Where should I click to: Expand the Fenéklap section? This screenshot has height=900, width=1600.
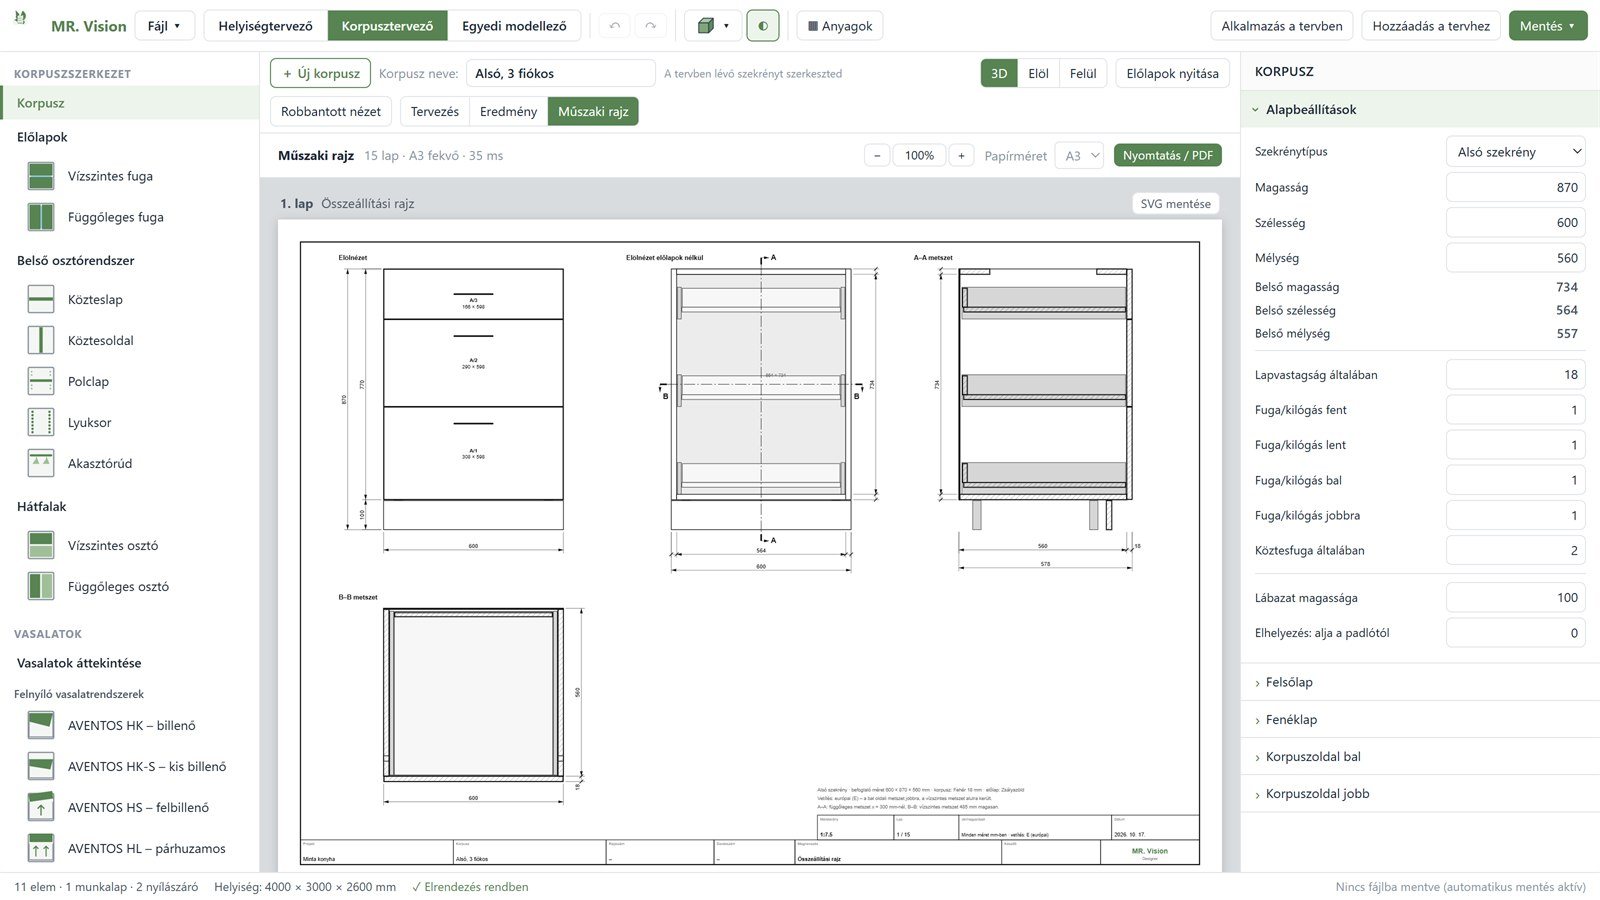pyautogui.click(x=1420, y=719)
